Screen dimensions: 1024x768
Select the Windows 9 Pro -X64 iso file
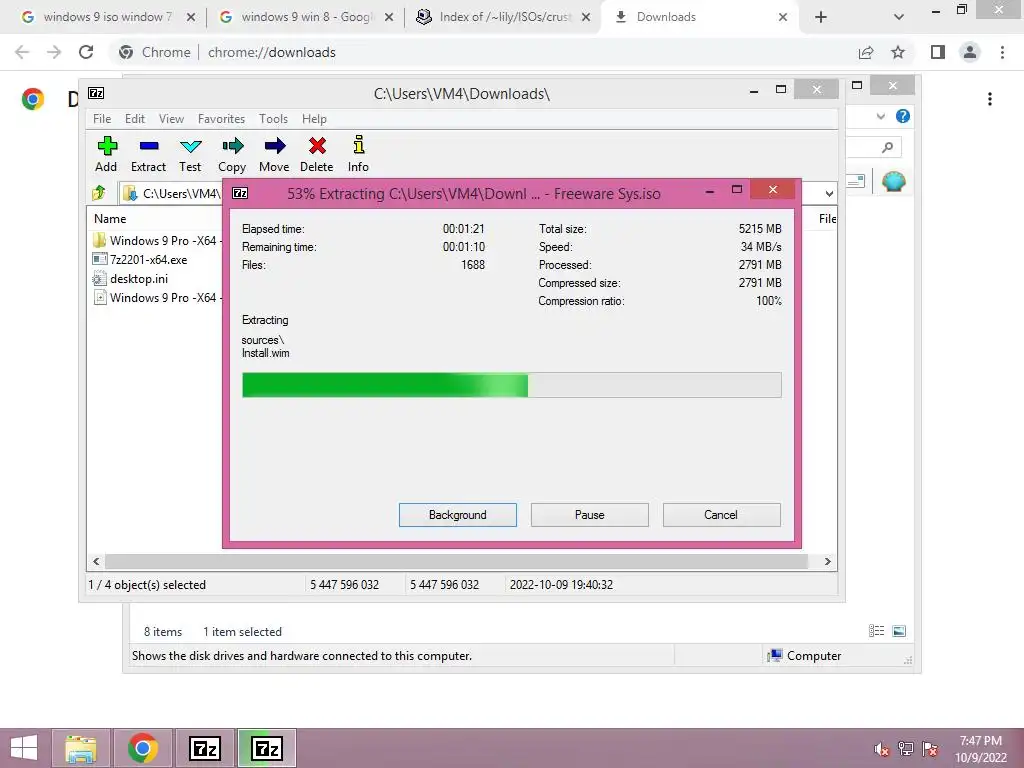[157, 298]
